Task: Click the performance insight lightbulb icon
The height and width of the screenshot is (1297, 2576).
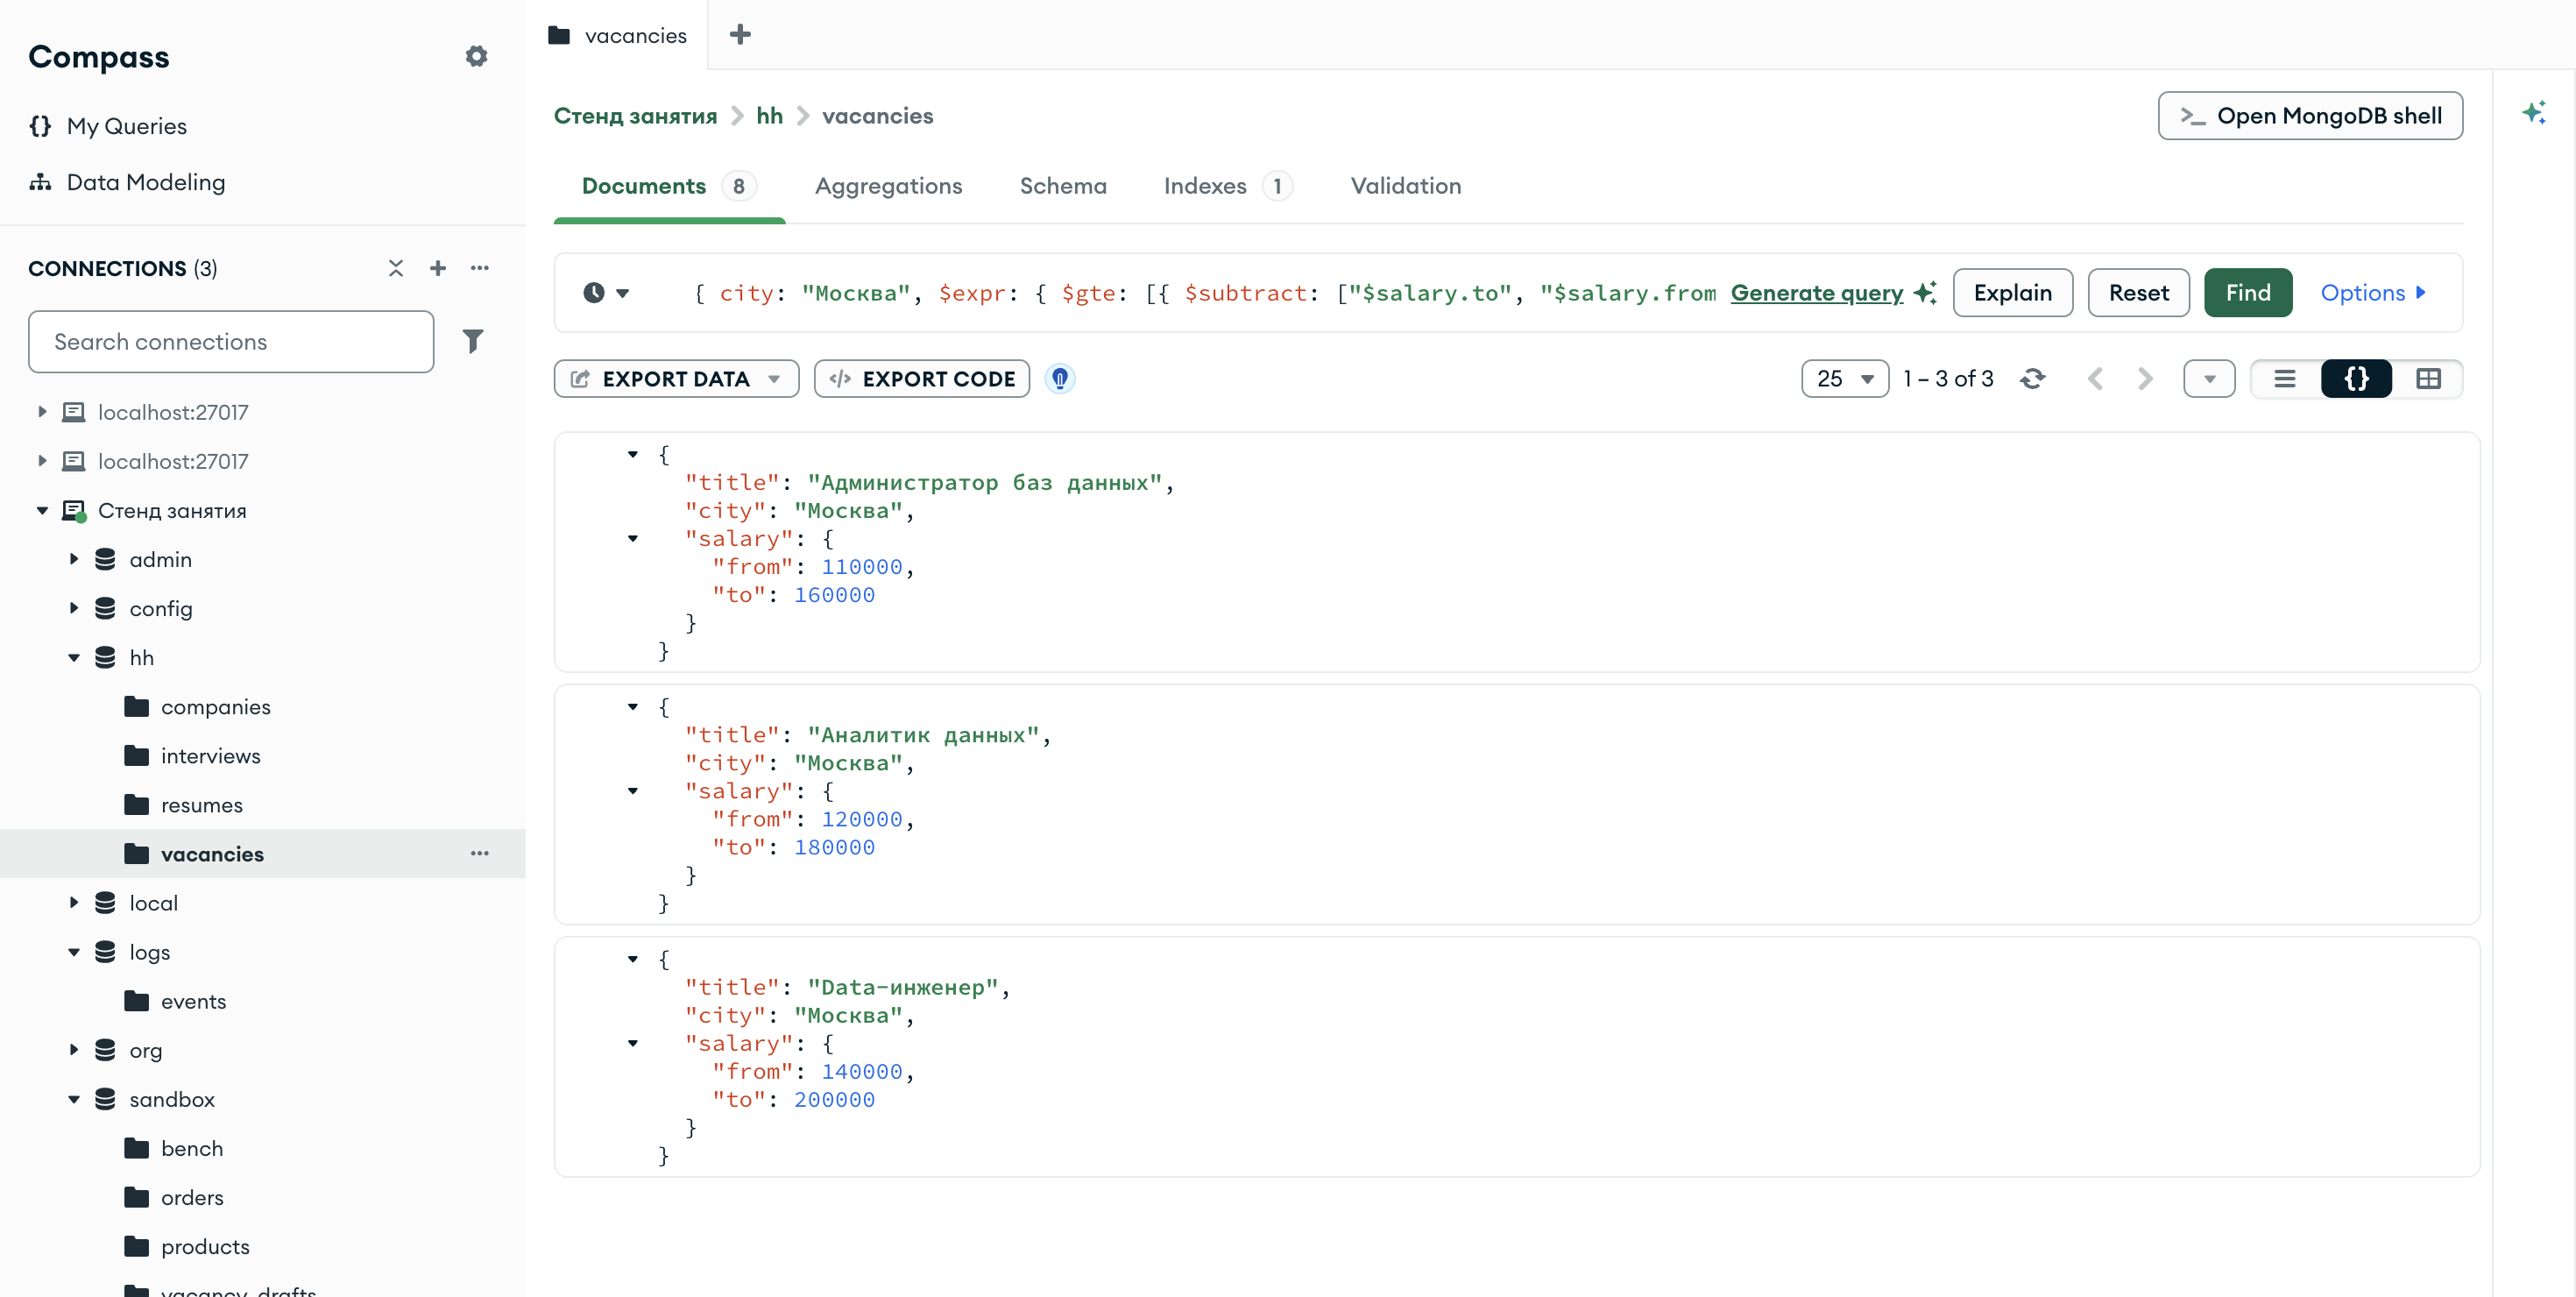Action: [x=1060, y=379]
